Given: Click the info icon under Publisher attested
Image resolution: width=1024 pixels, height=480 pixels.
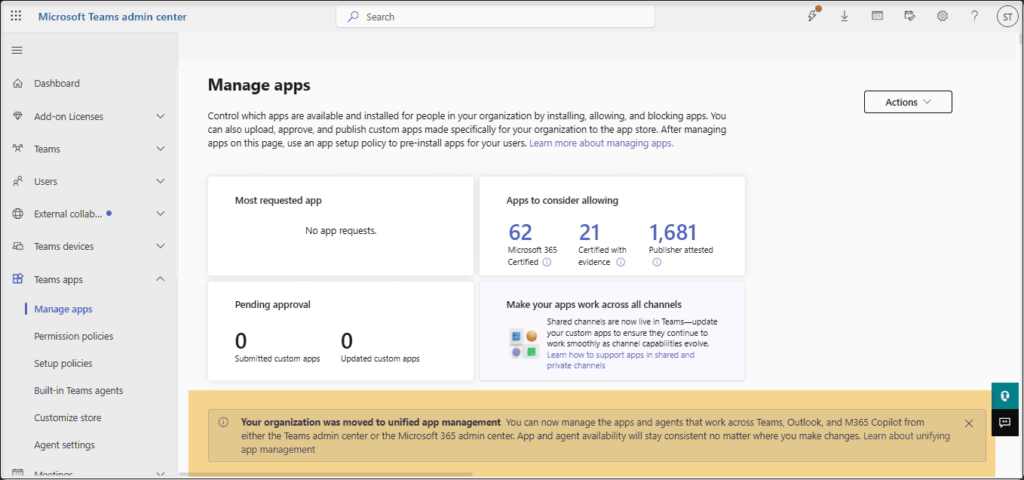Looking at the screenshot, I should coord(657,262).
